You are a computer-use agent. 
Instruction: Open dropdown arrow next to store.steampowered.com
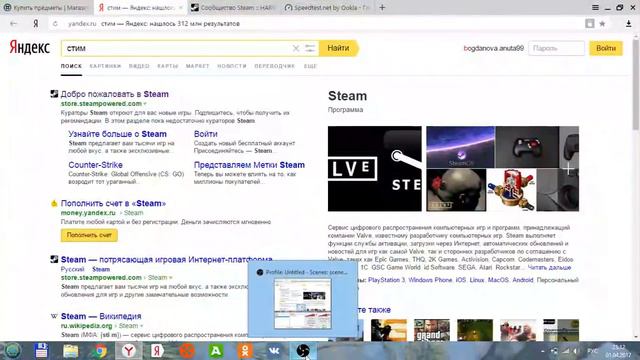(x=145, y=104)
